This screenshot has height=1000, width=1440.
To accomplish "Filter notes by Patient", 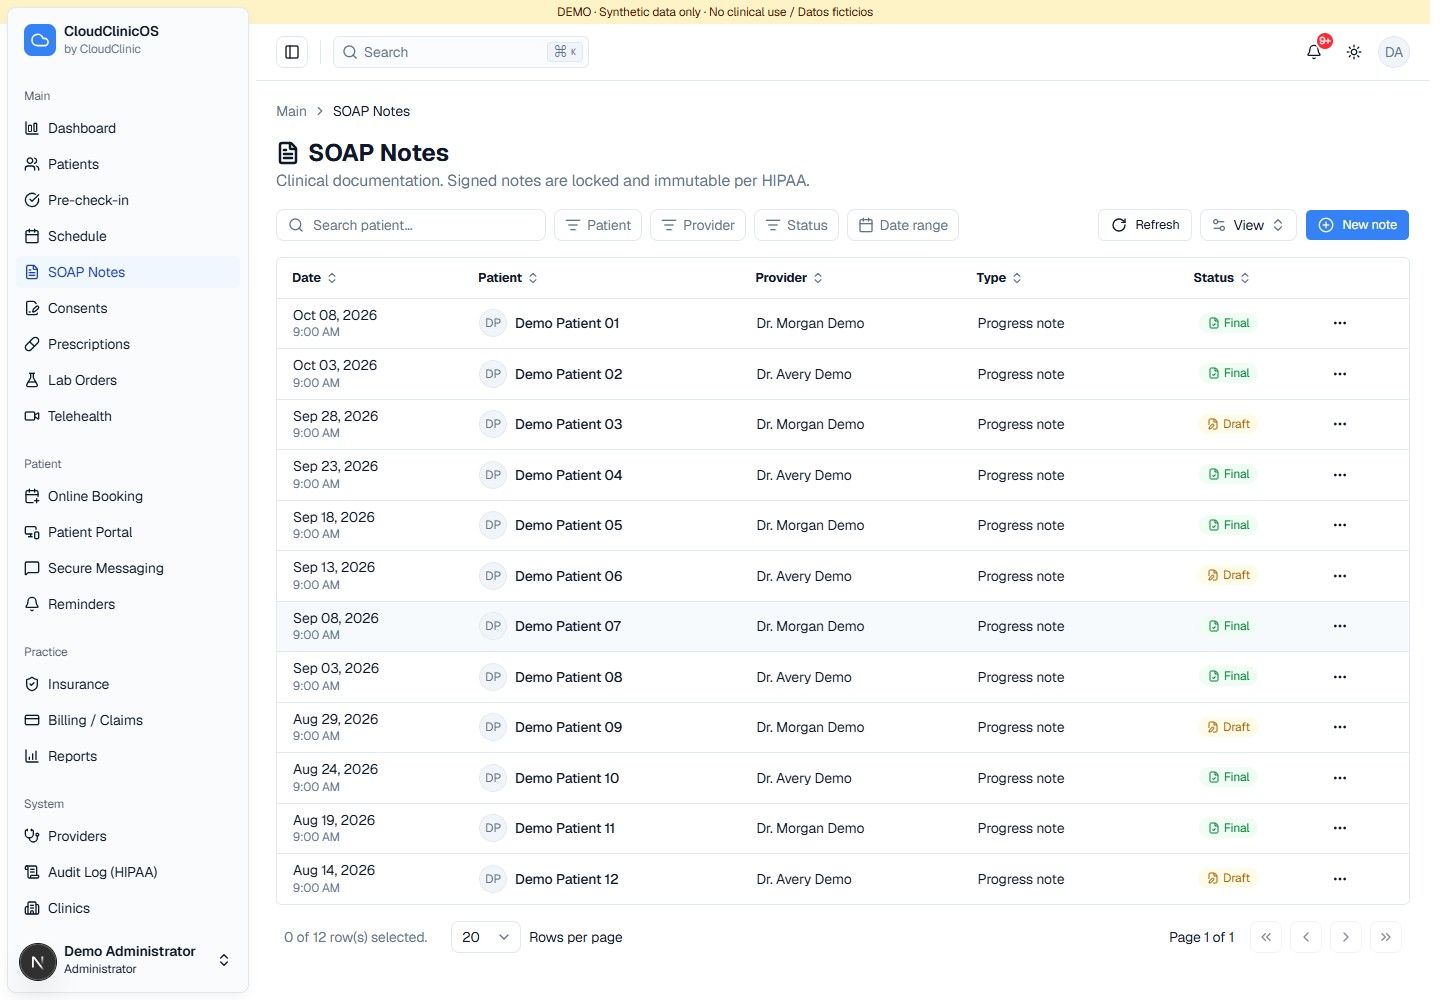I will click(598, 225).
